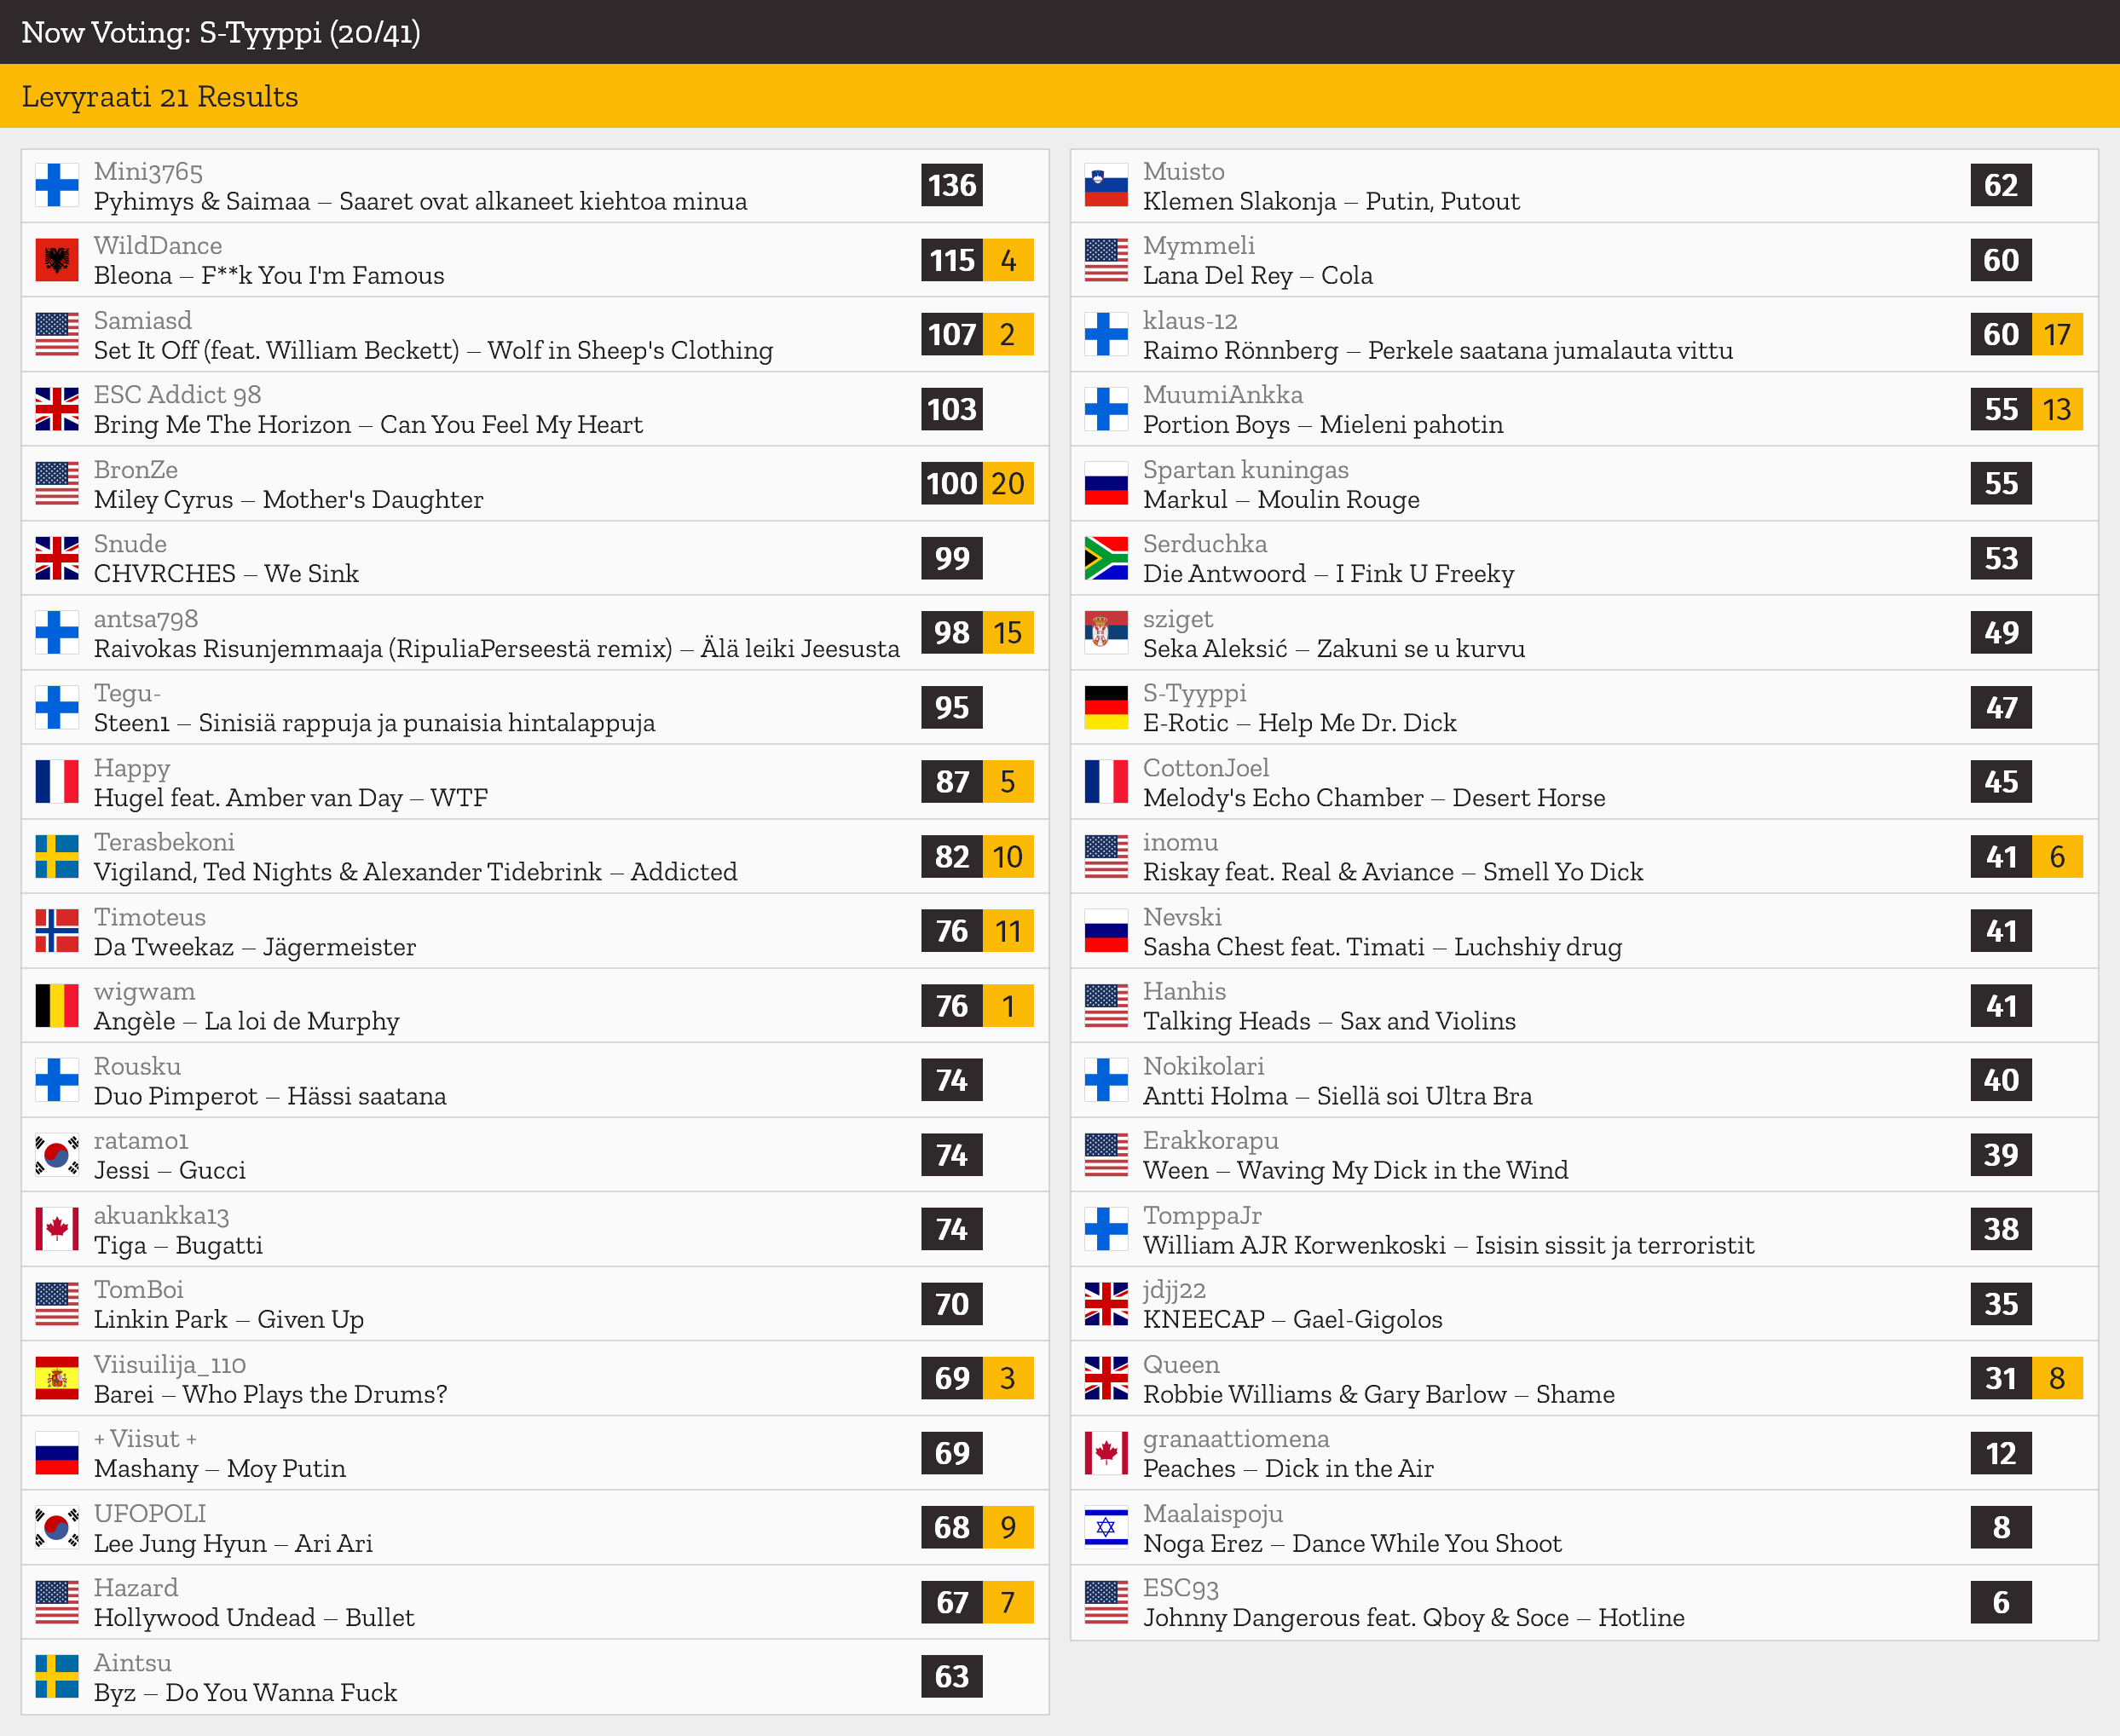Viewport: 2120px width, 1736px height.
Task: Click the Israeli flag next to Maalaispoju
Action: pos(1106,1528)
